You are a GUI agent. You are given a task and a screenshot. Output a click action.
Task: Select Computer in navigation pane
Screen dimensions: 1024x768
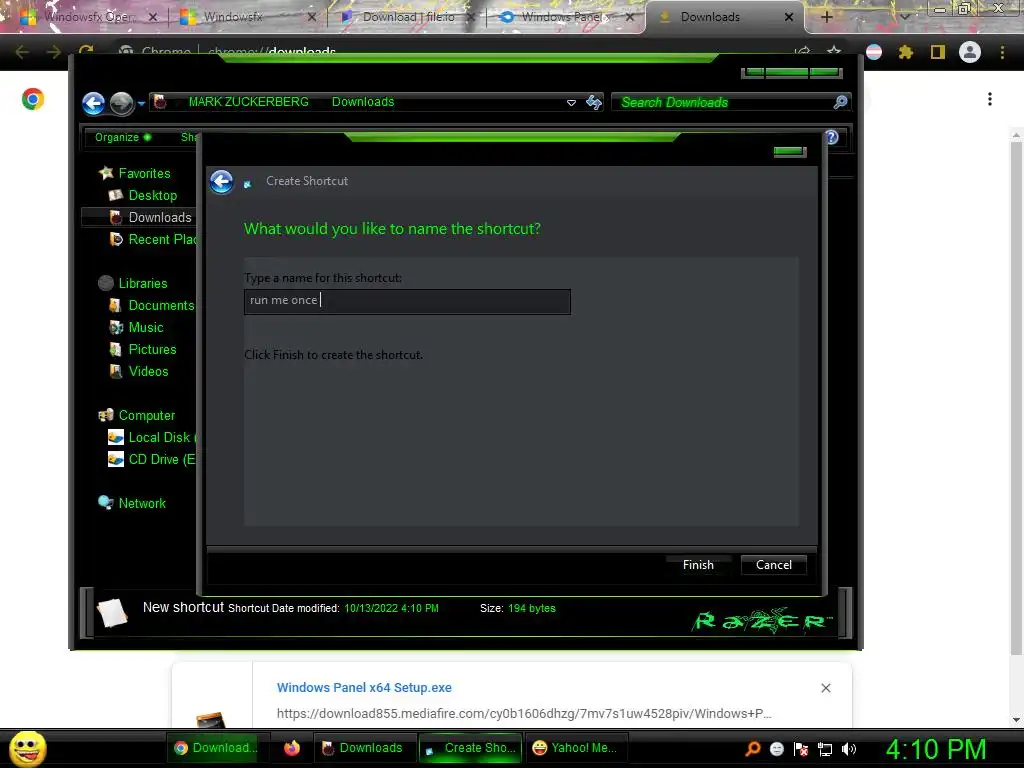pyautogui.click(x=147, y=415)
